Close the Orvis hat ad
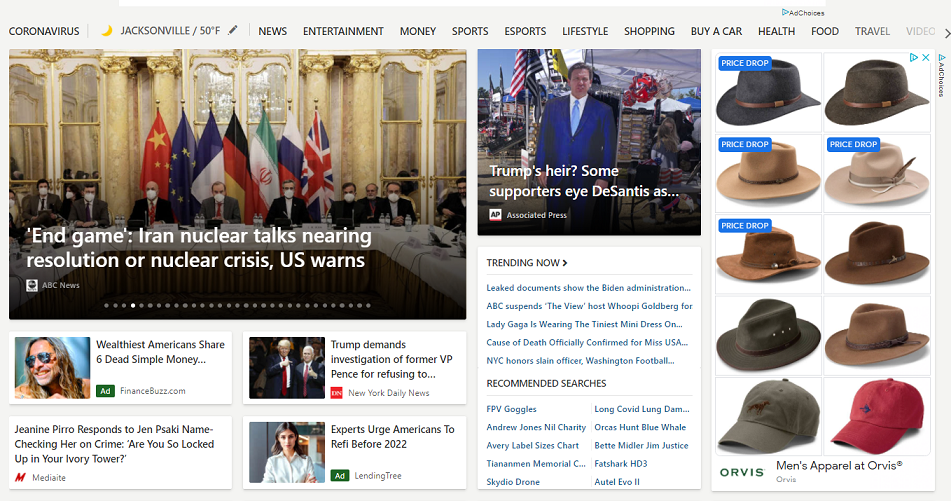Screen dimensions: 951x501 click(926, 58)
